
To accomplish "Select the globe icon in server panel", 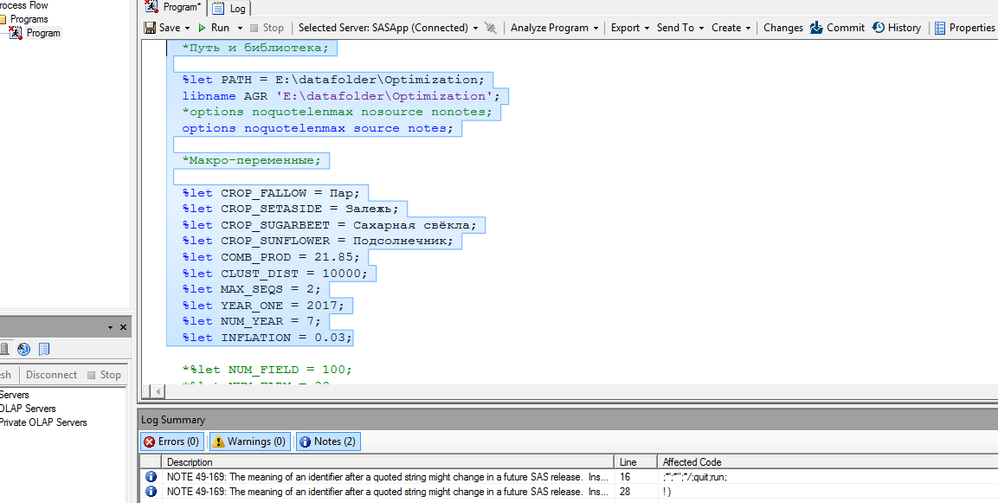I will tap(23, 349).
